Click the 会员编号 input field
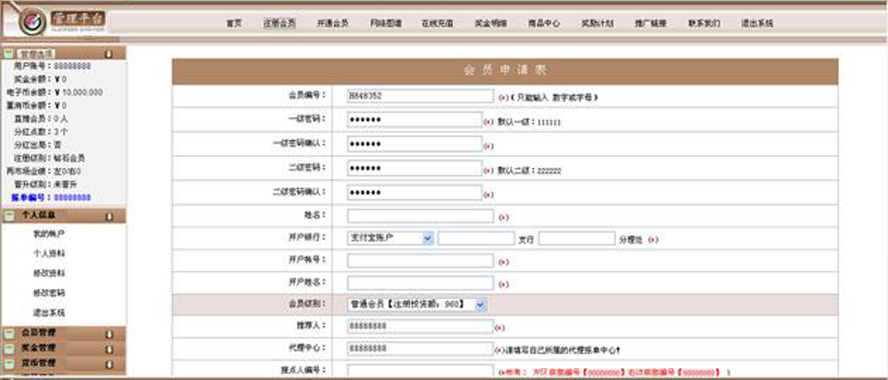888x380 pixels. [420, 96]
